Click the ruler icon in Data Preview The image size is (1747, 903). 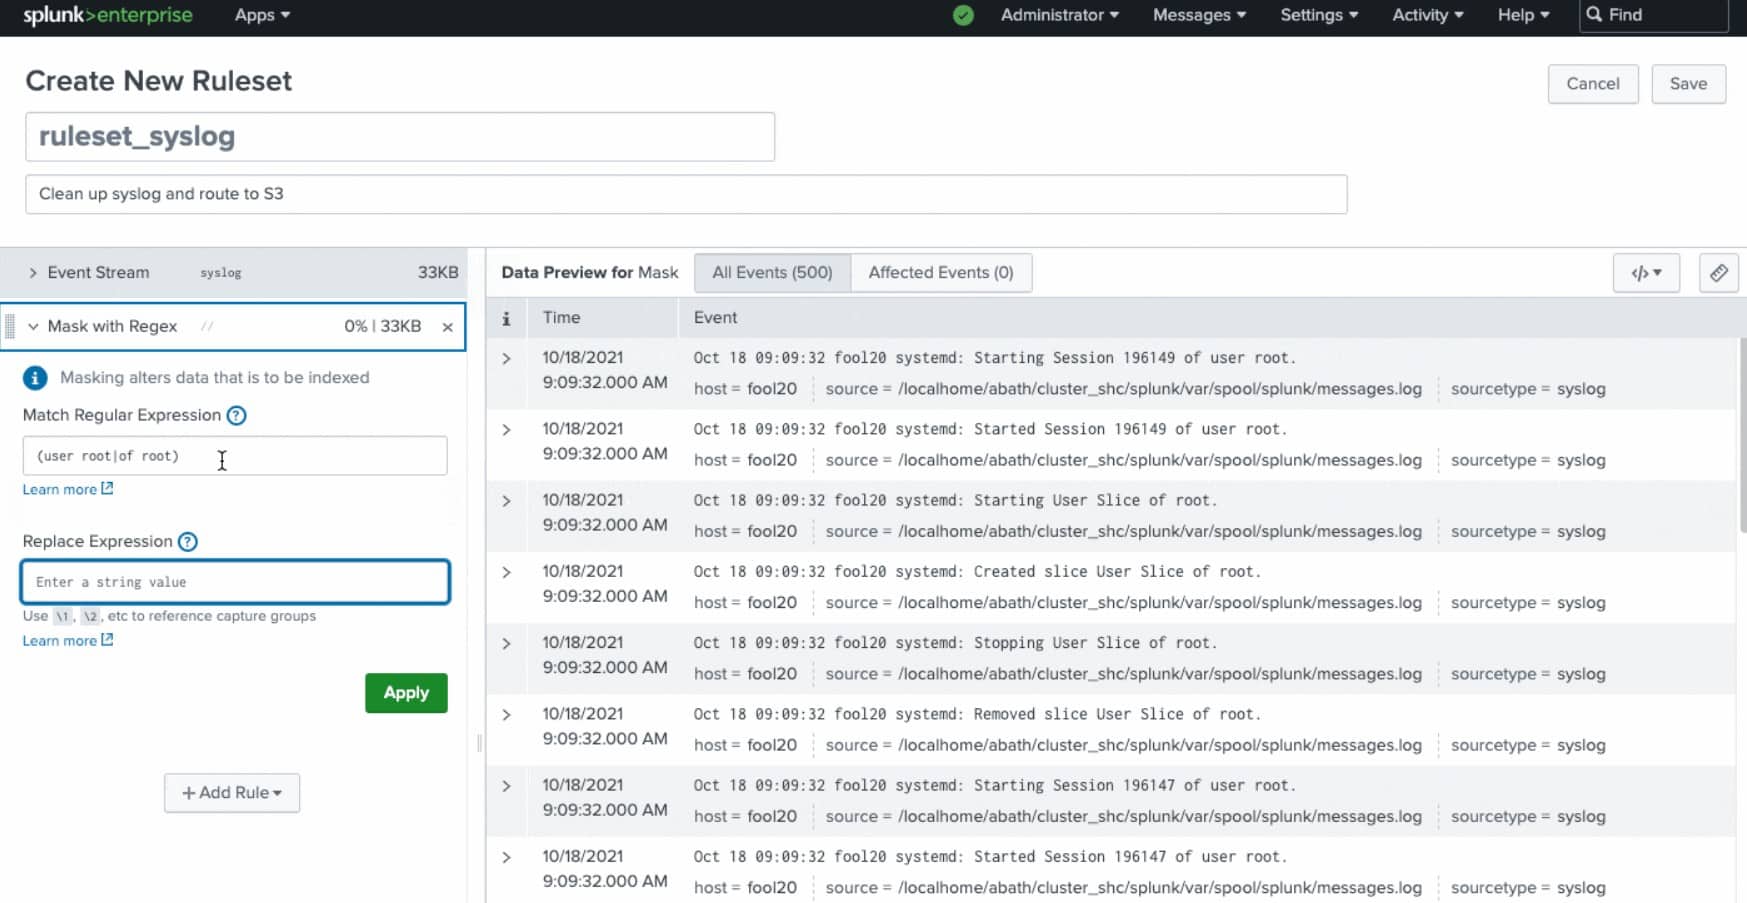(x=1718, y=273)
